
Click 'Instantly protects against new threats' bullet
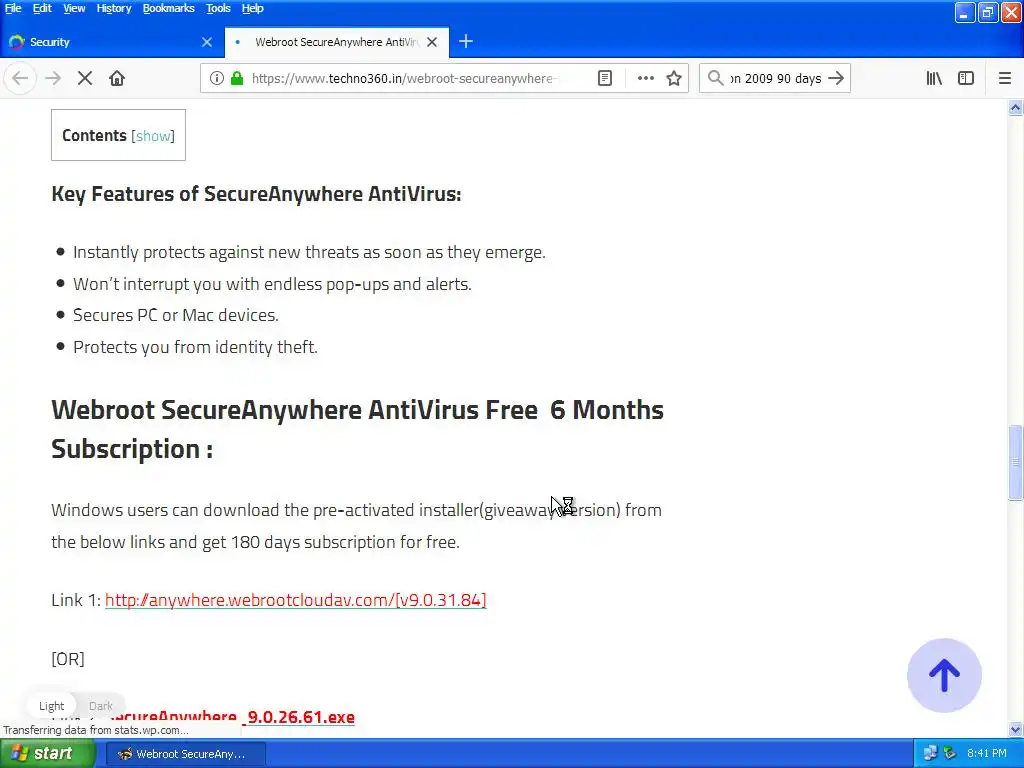point(309,252)
